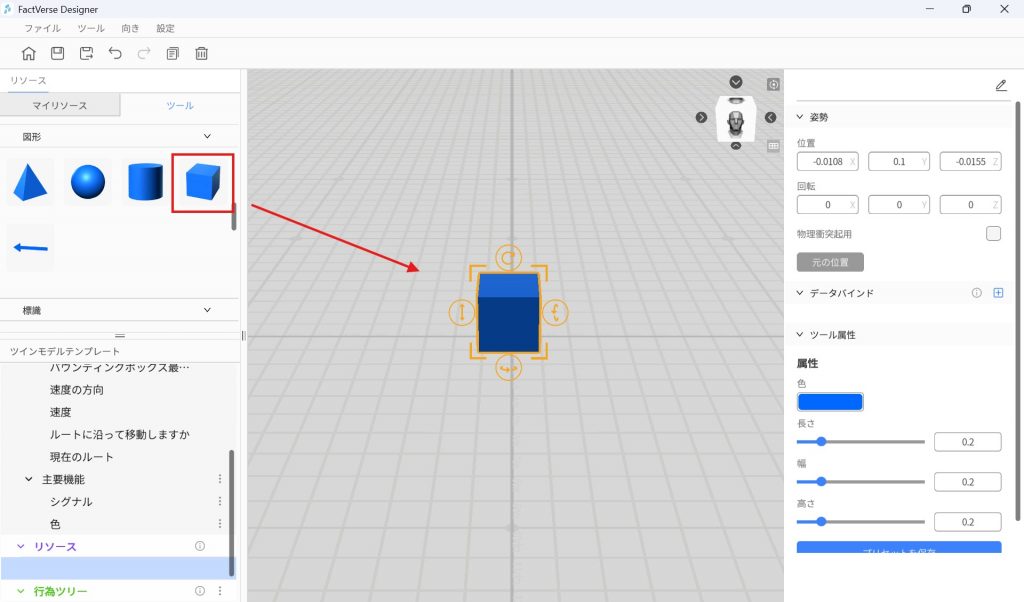
Task: Open the ファイル menu
Action: pyautogui.click(x=42, y=29)
